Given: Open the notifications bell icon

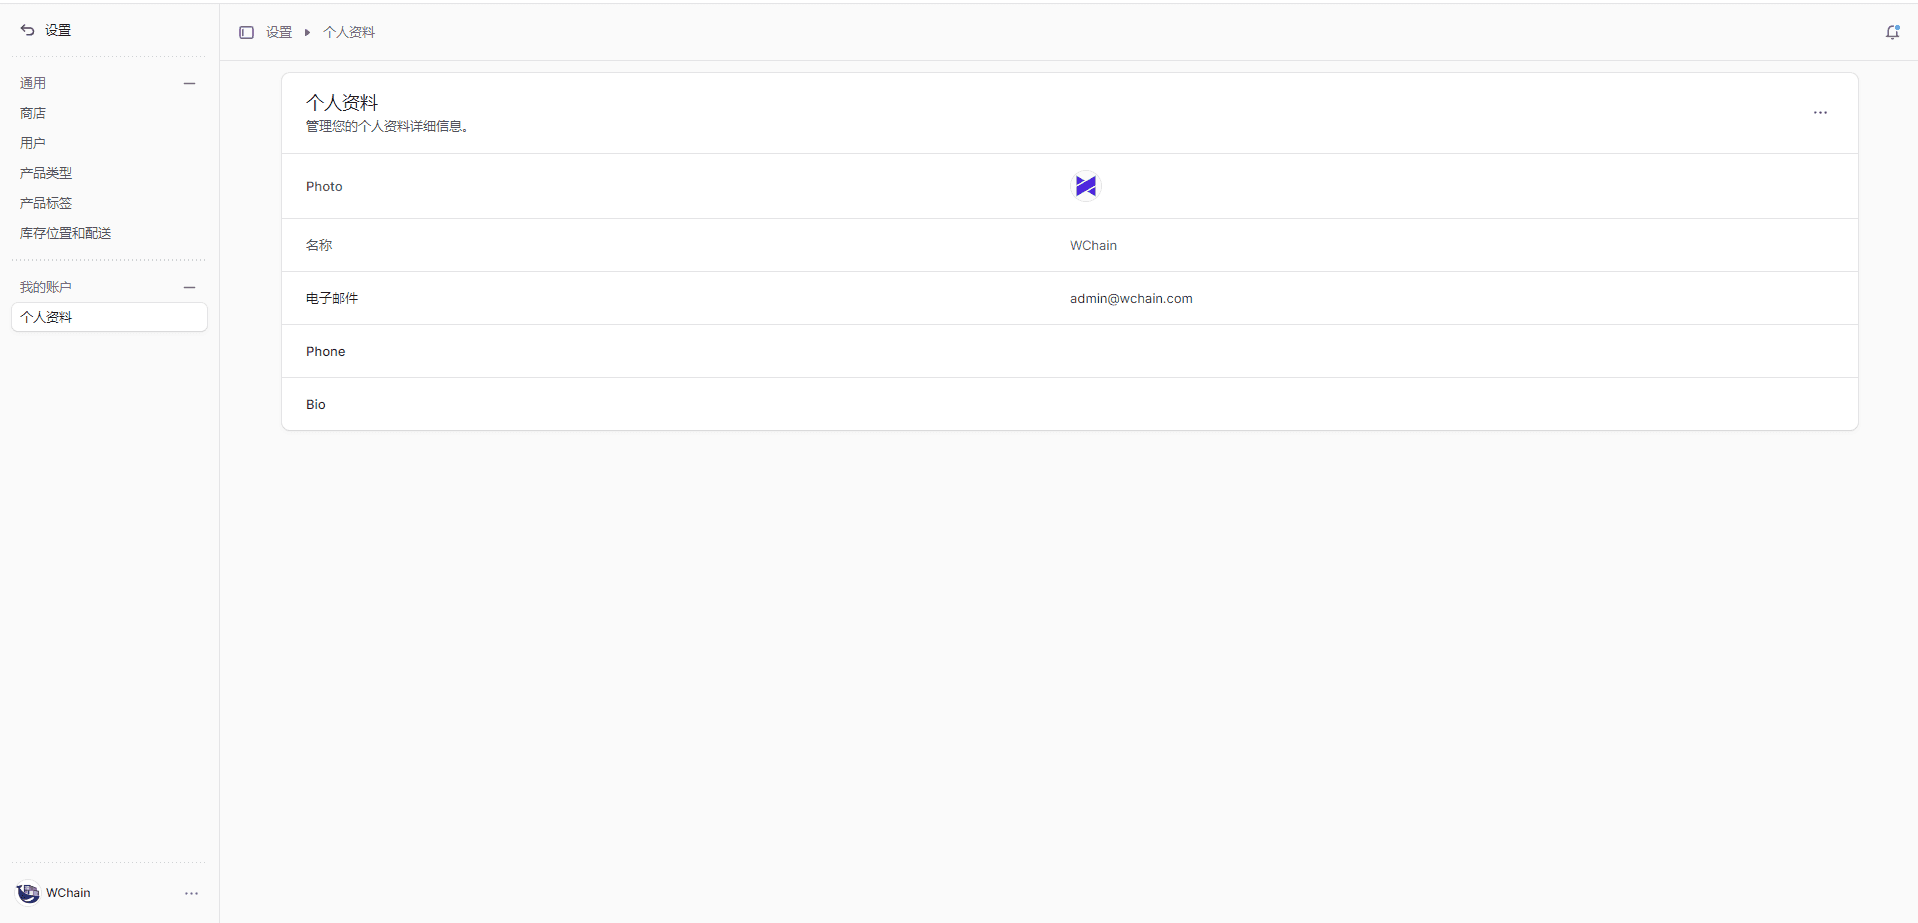Looking at the screenshot, I should coord(1892,32).
